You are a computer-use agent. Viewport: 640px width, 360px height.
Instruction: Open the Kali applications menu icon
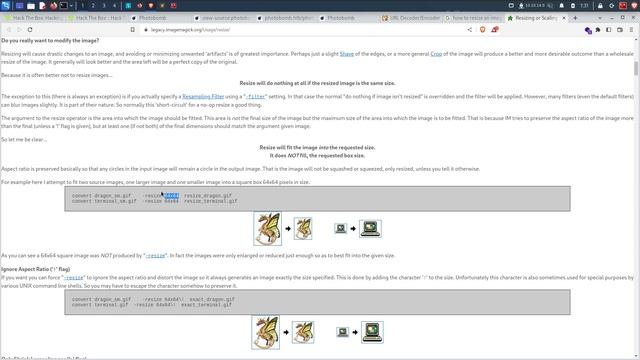[5, 5]
